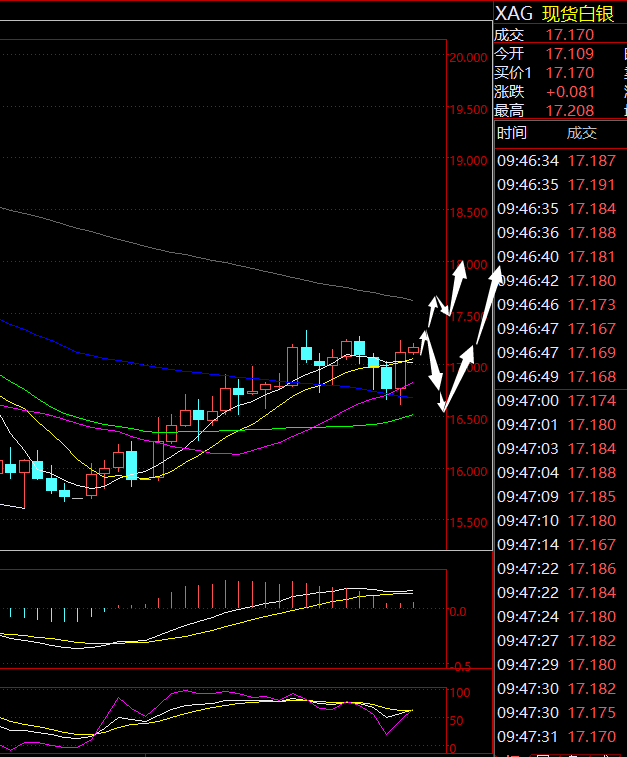Select the 09:47:03 tick row
Image resolution: width=627 pixels, height=757 pixels.
pos(557,449)
